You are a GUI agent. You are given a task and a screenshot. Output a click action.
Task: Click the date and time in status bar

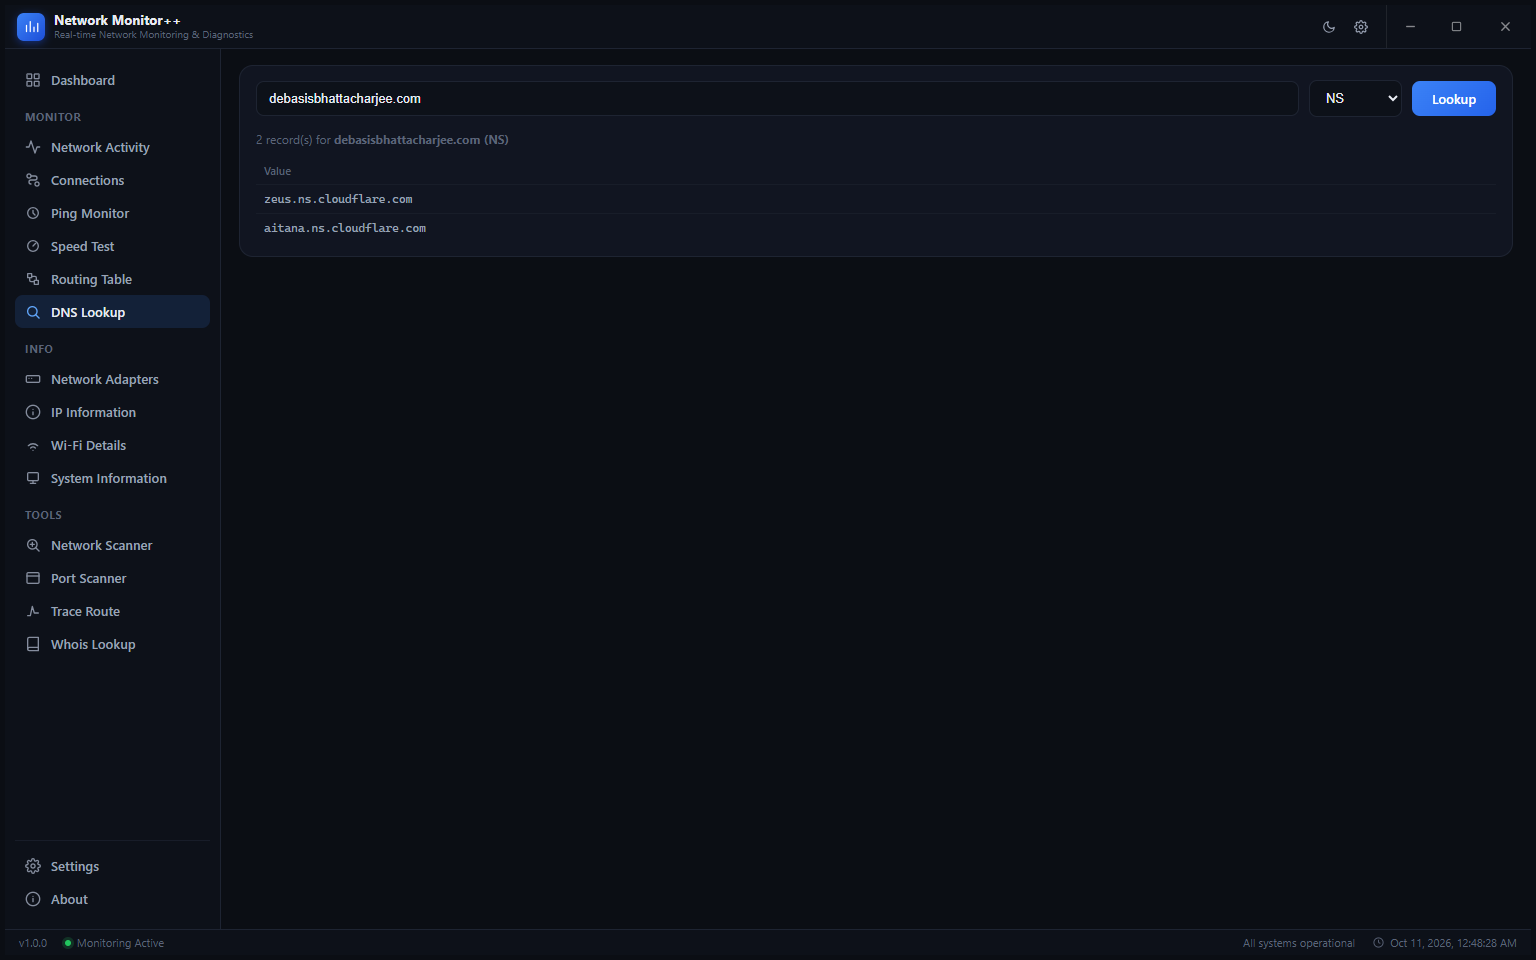[x=1453, y=943]
